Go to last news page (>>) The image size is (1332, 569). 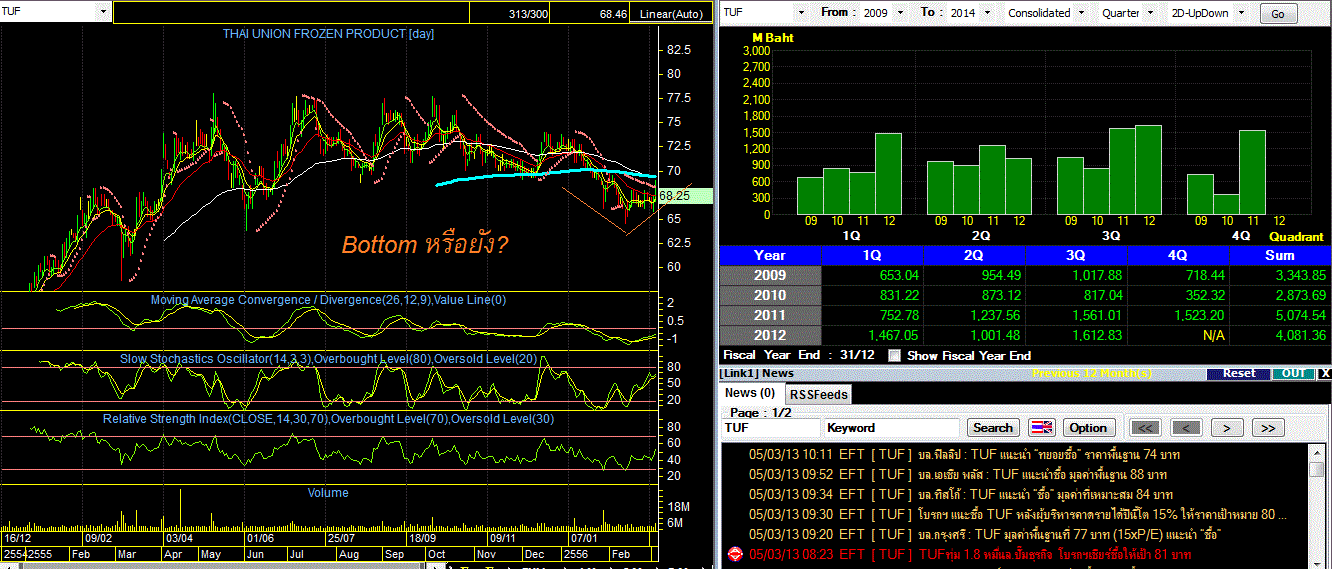pyautogui.click(x=1267, y=427)
